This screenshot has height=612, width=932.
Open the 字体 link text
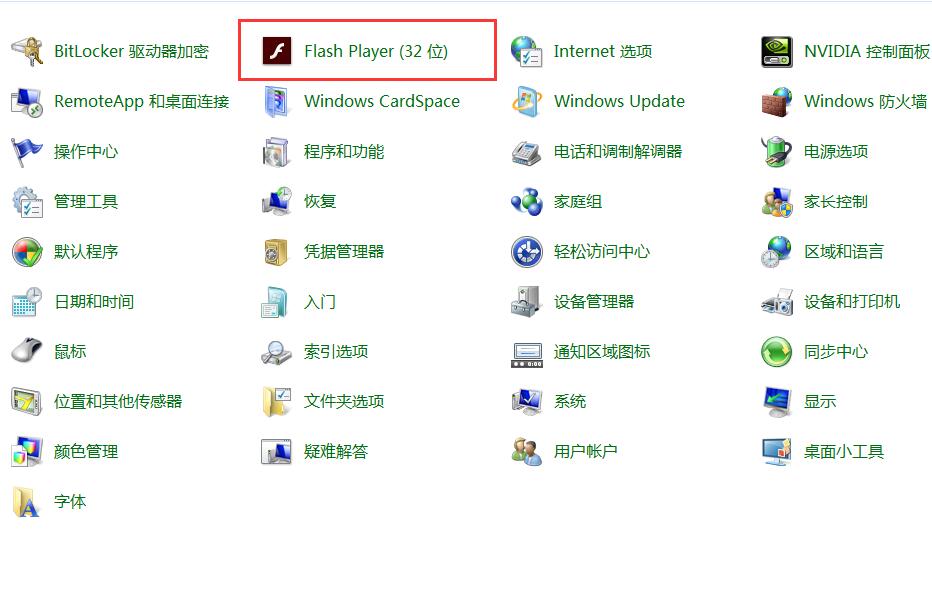(70, 502)
